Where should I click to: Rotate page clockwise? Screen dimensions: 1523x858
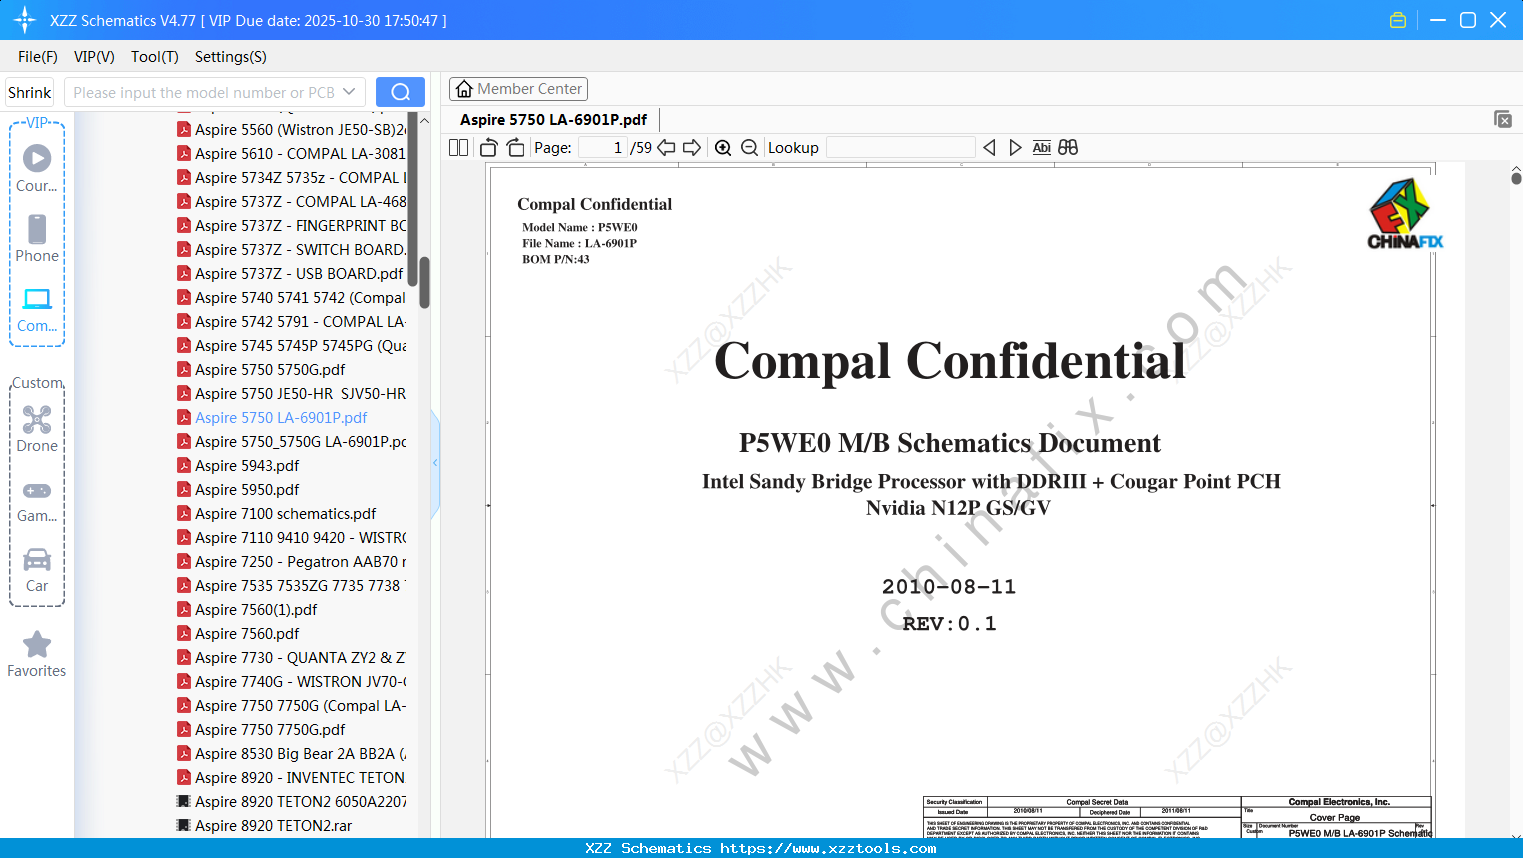515,147
